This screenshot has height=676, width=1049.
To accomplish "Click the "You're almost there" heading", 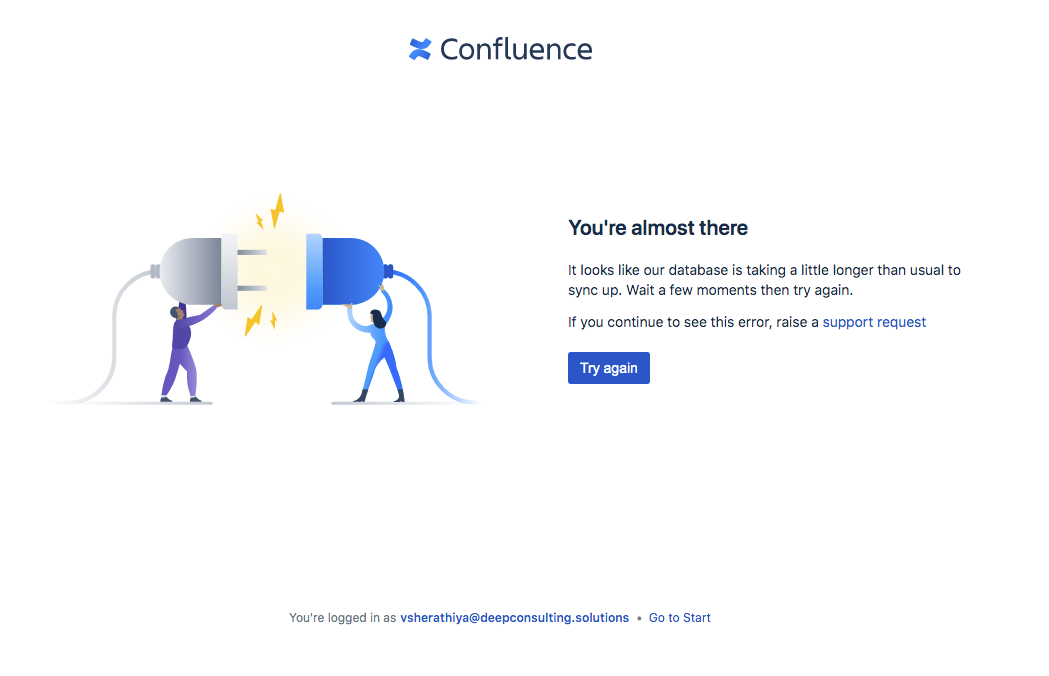I will coord(658,228).
